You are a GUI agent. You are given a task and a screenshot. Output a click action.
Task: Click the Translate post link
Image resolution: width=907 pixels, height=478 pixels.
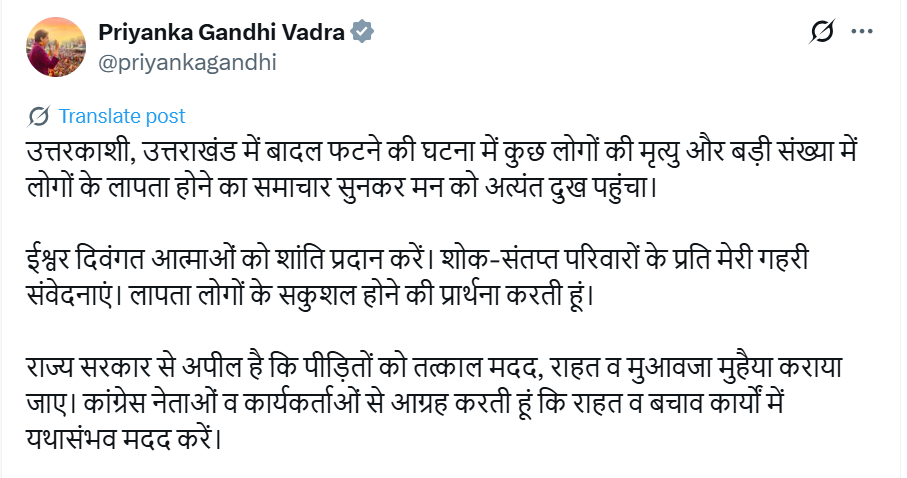coord(122,116)
